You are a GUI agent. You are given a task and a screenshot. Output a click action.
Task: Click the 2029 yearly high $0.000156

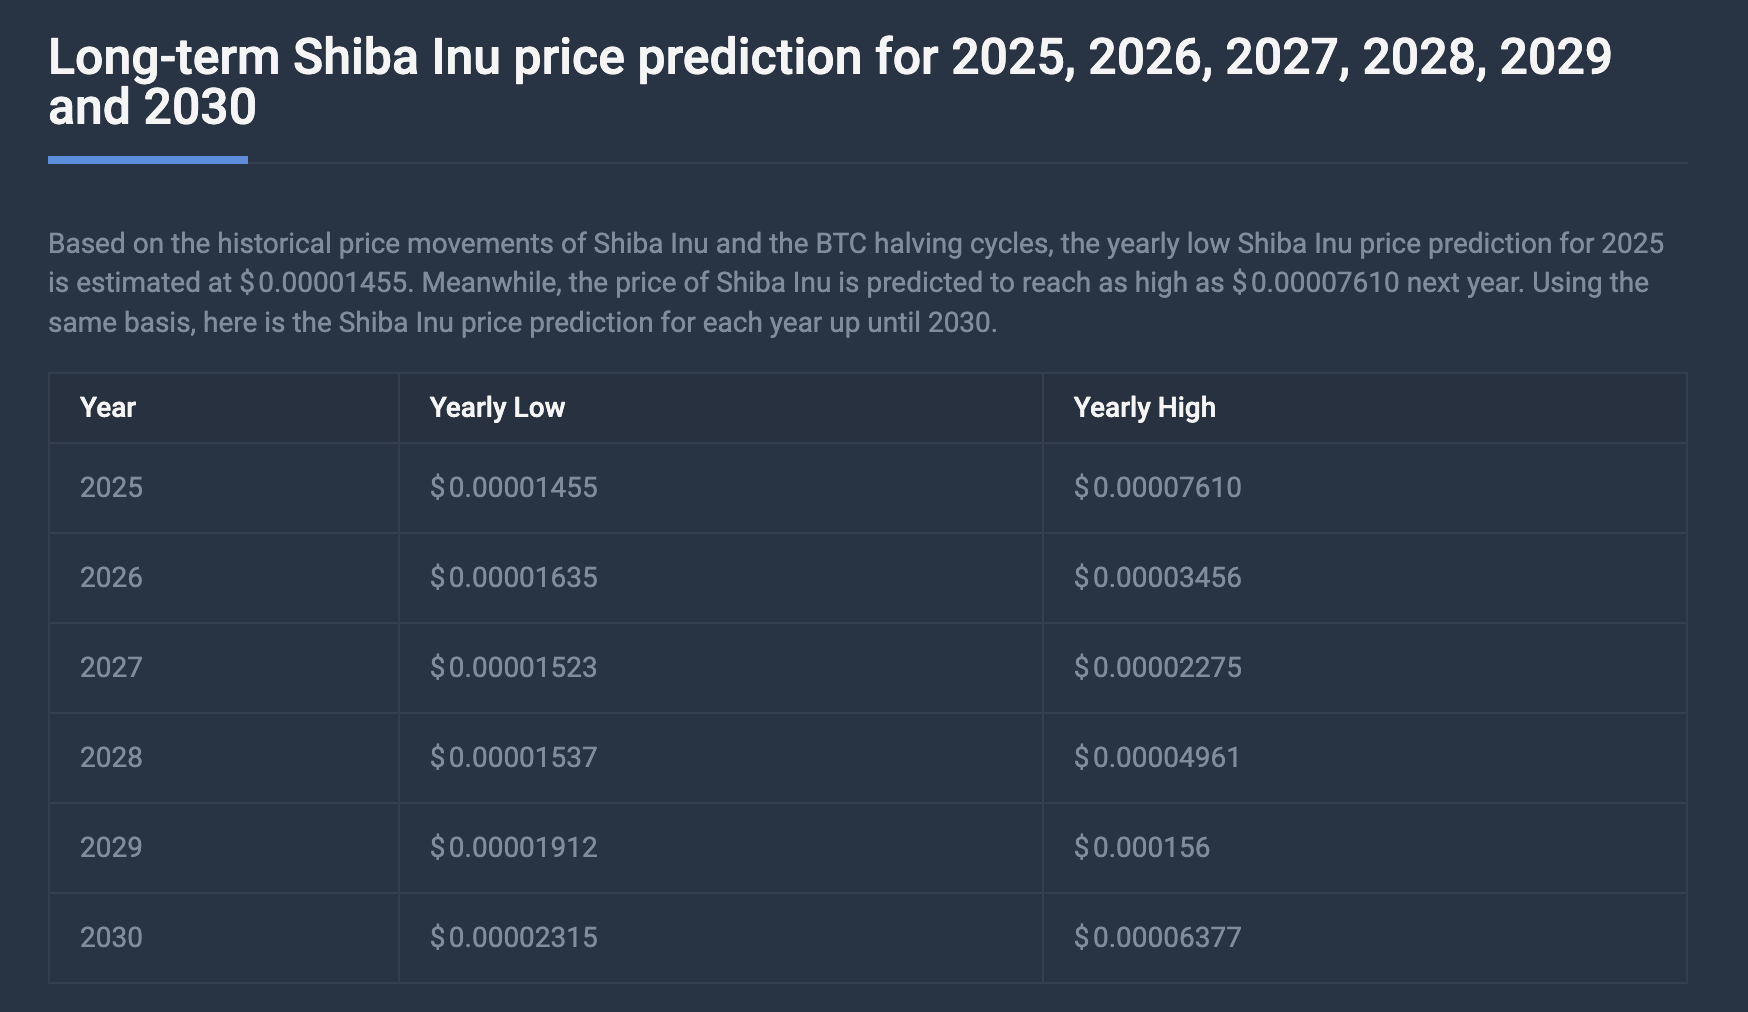pos(1142,848)
